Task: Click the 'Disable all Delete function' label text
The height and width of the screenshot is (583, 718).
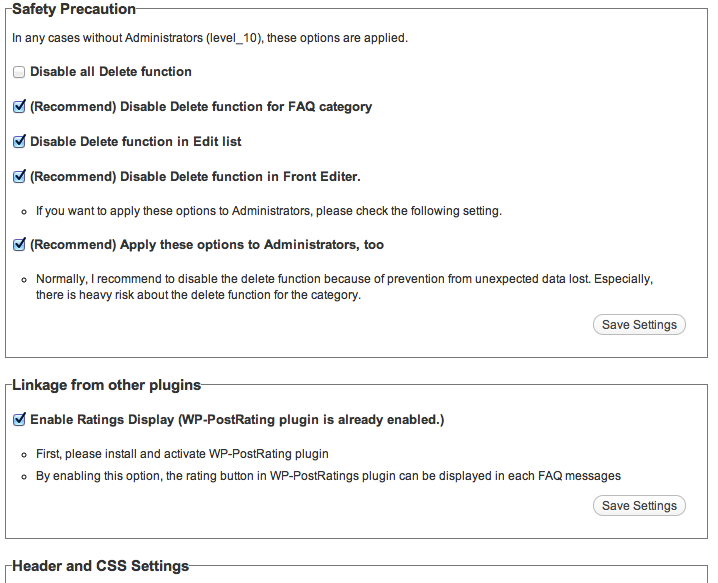Action: [x=111, y=72]
